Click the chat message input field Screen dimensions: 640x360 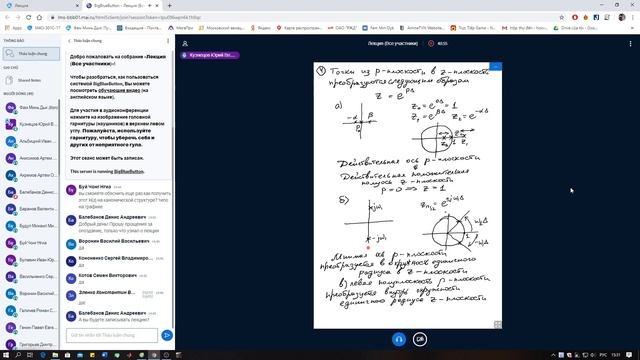coord(112,335)
